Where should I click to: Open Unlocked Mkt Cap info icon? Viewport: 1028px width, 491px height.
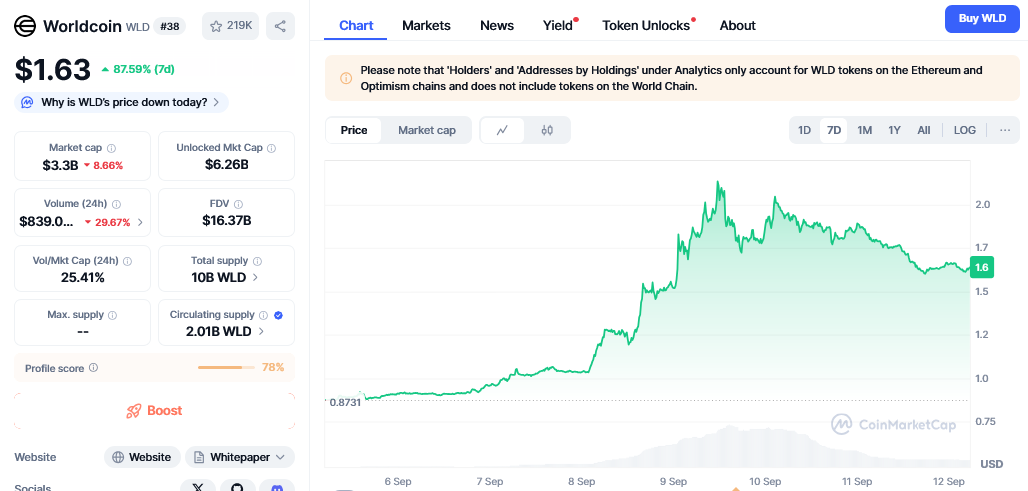click(x=271, y=148)
